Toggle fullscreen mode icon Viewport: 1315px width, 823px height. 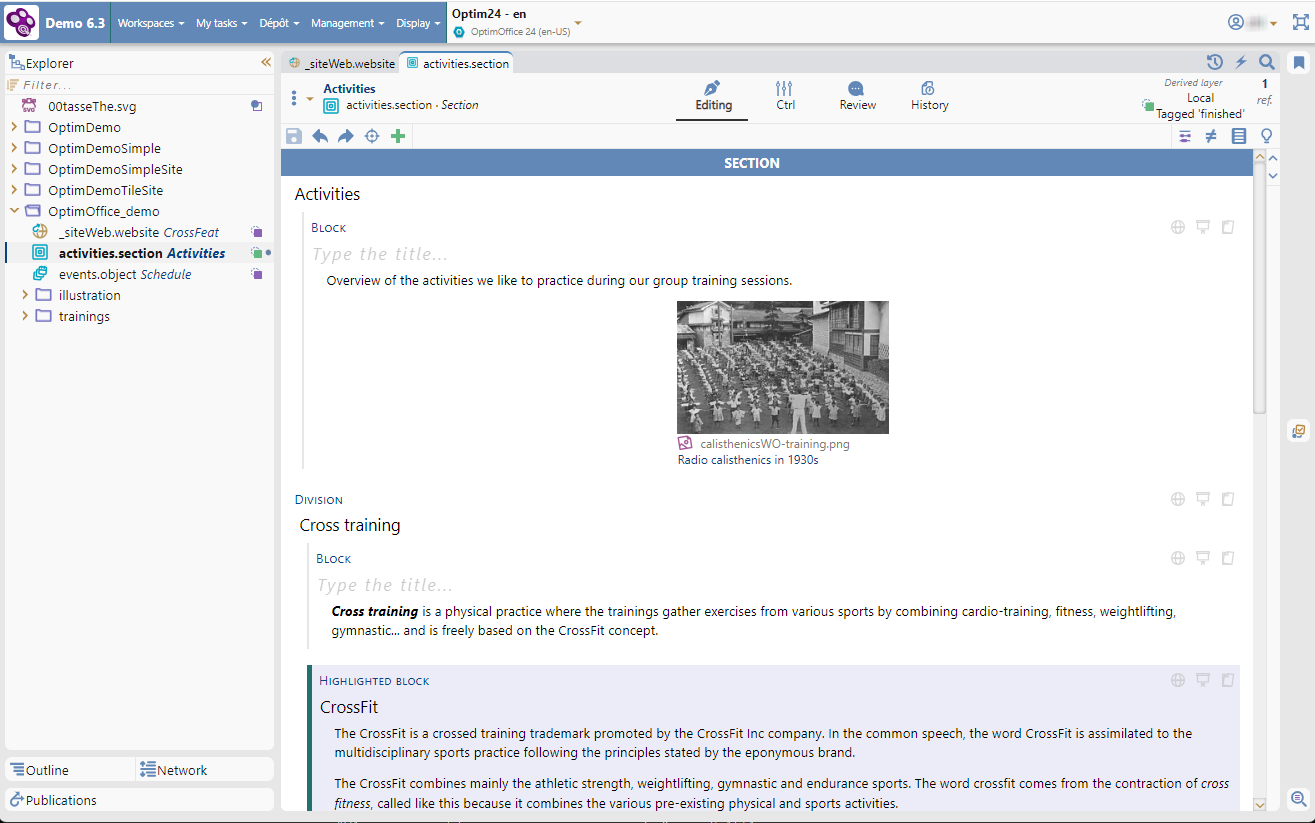(x=1299, y=22)
